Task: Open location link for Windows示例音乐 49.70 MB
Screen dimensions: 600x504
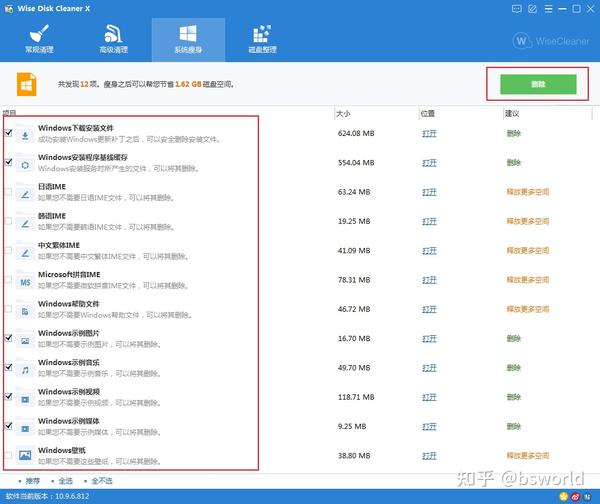Action: point(429,368)
